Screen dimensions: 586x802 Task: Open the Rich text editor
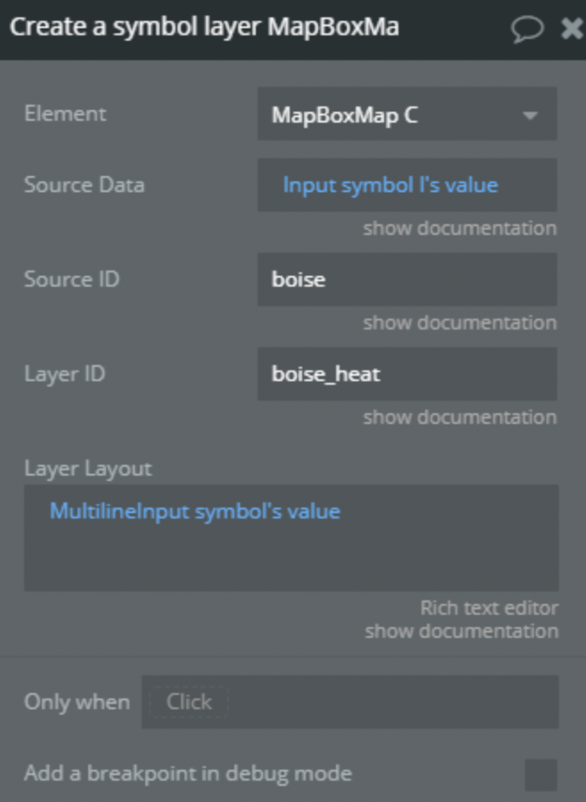(489, 608)
